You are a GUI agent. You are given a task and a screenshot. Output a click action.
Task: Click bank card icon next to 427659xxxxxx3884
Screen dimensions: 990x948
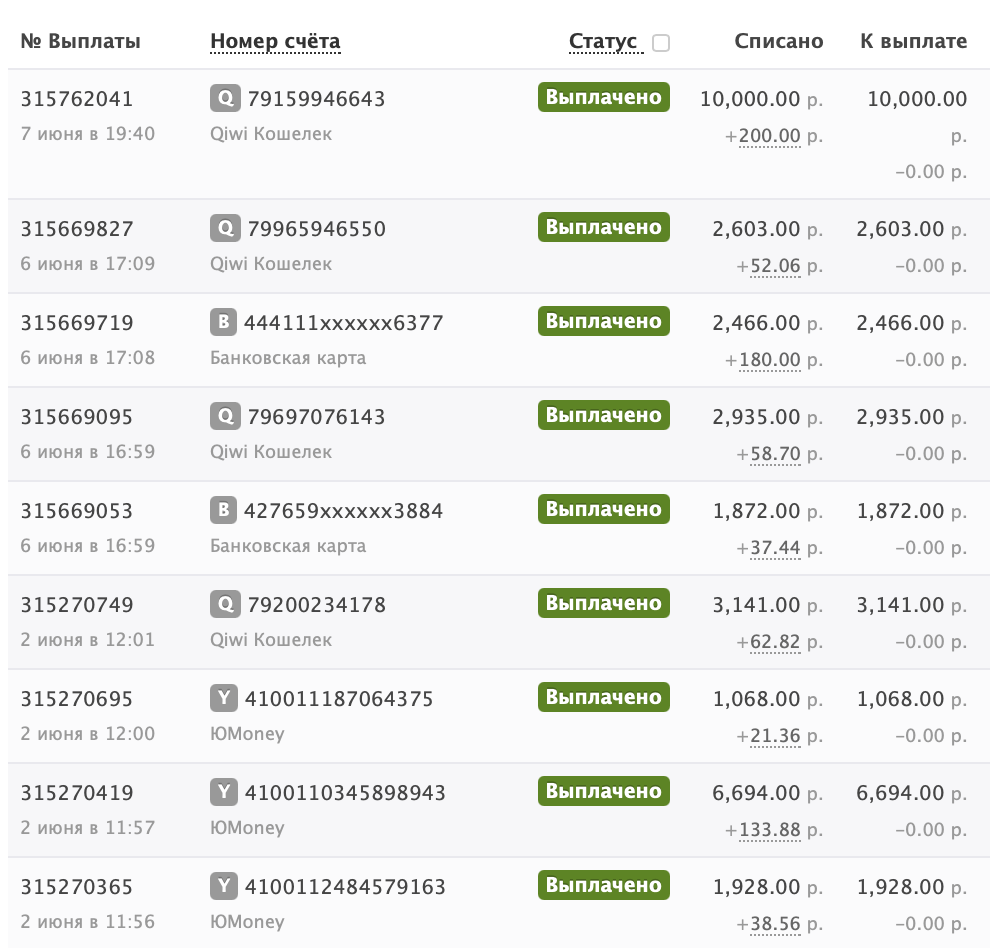(224, 510)
